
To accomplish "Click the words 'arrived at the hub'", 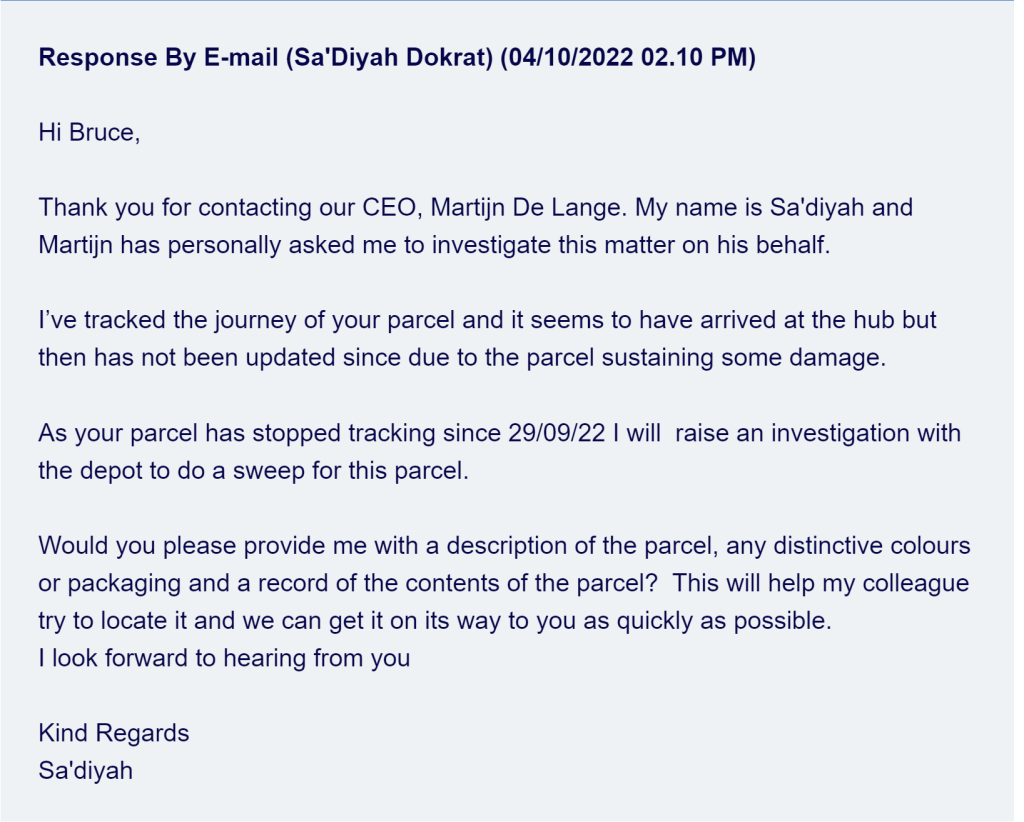I will point(767,321).
